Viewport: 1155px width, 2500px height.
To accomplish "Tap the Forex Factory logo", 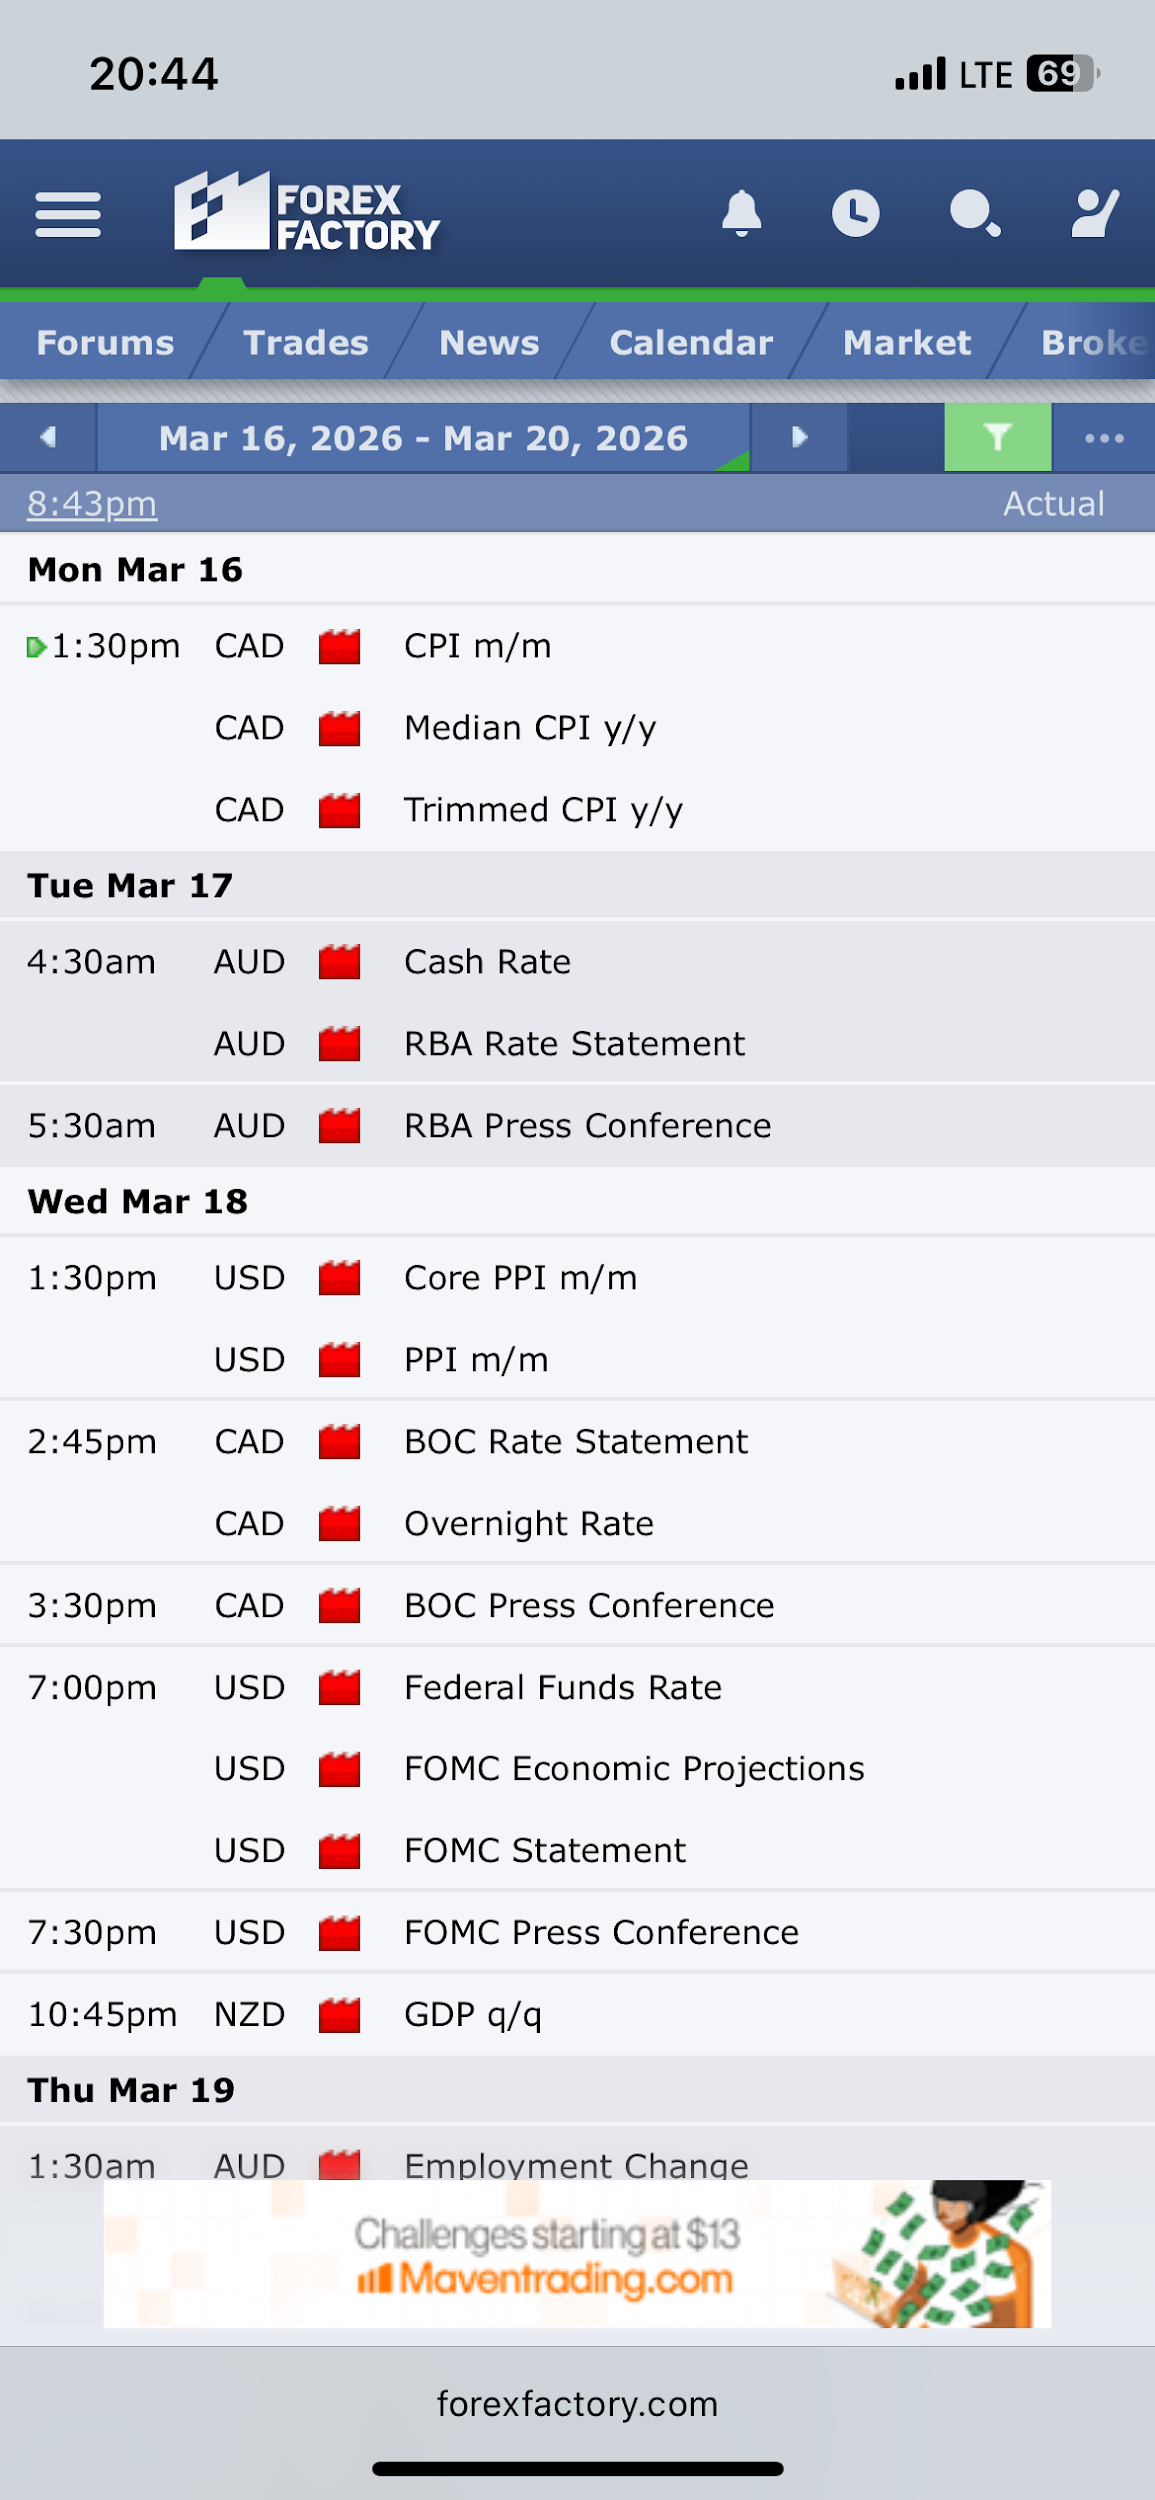I will click(306, 212).
